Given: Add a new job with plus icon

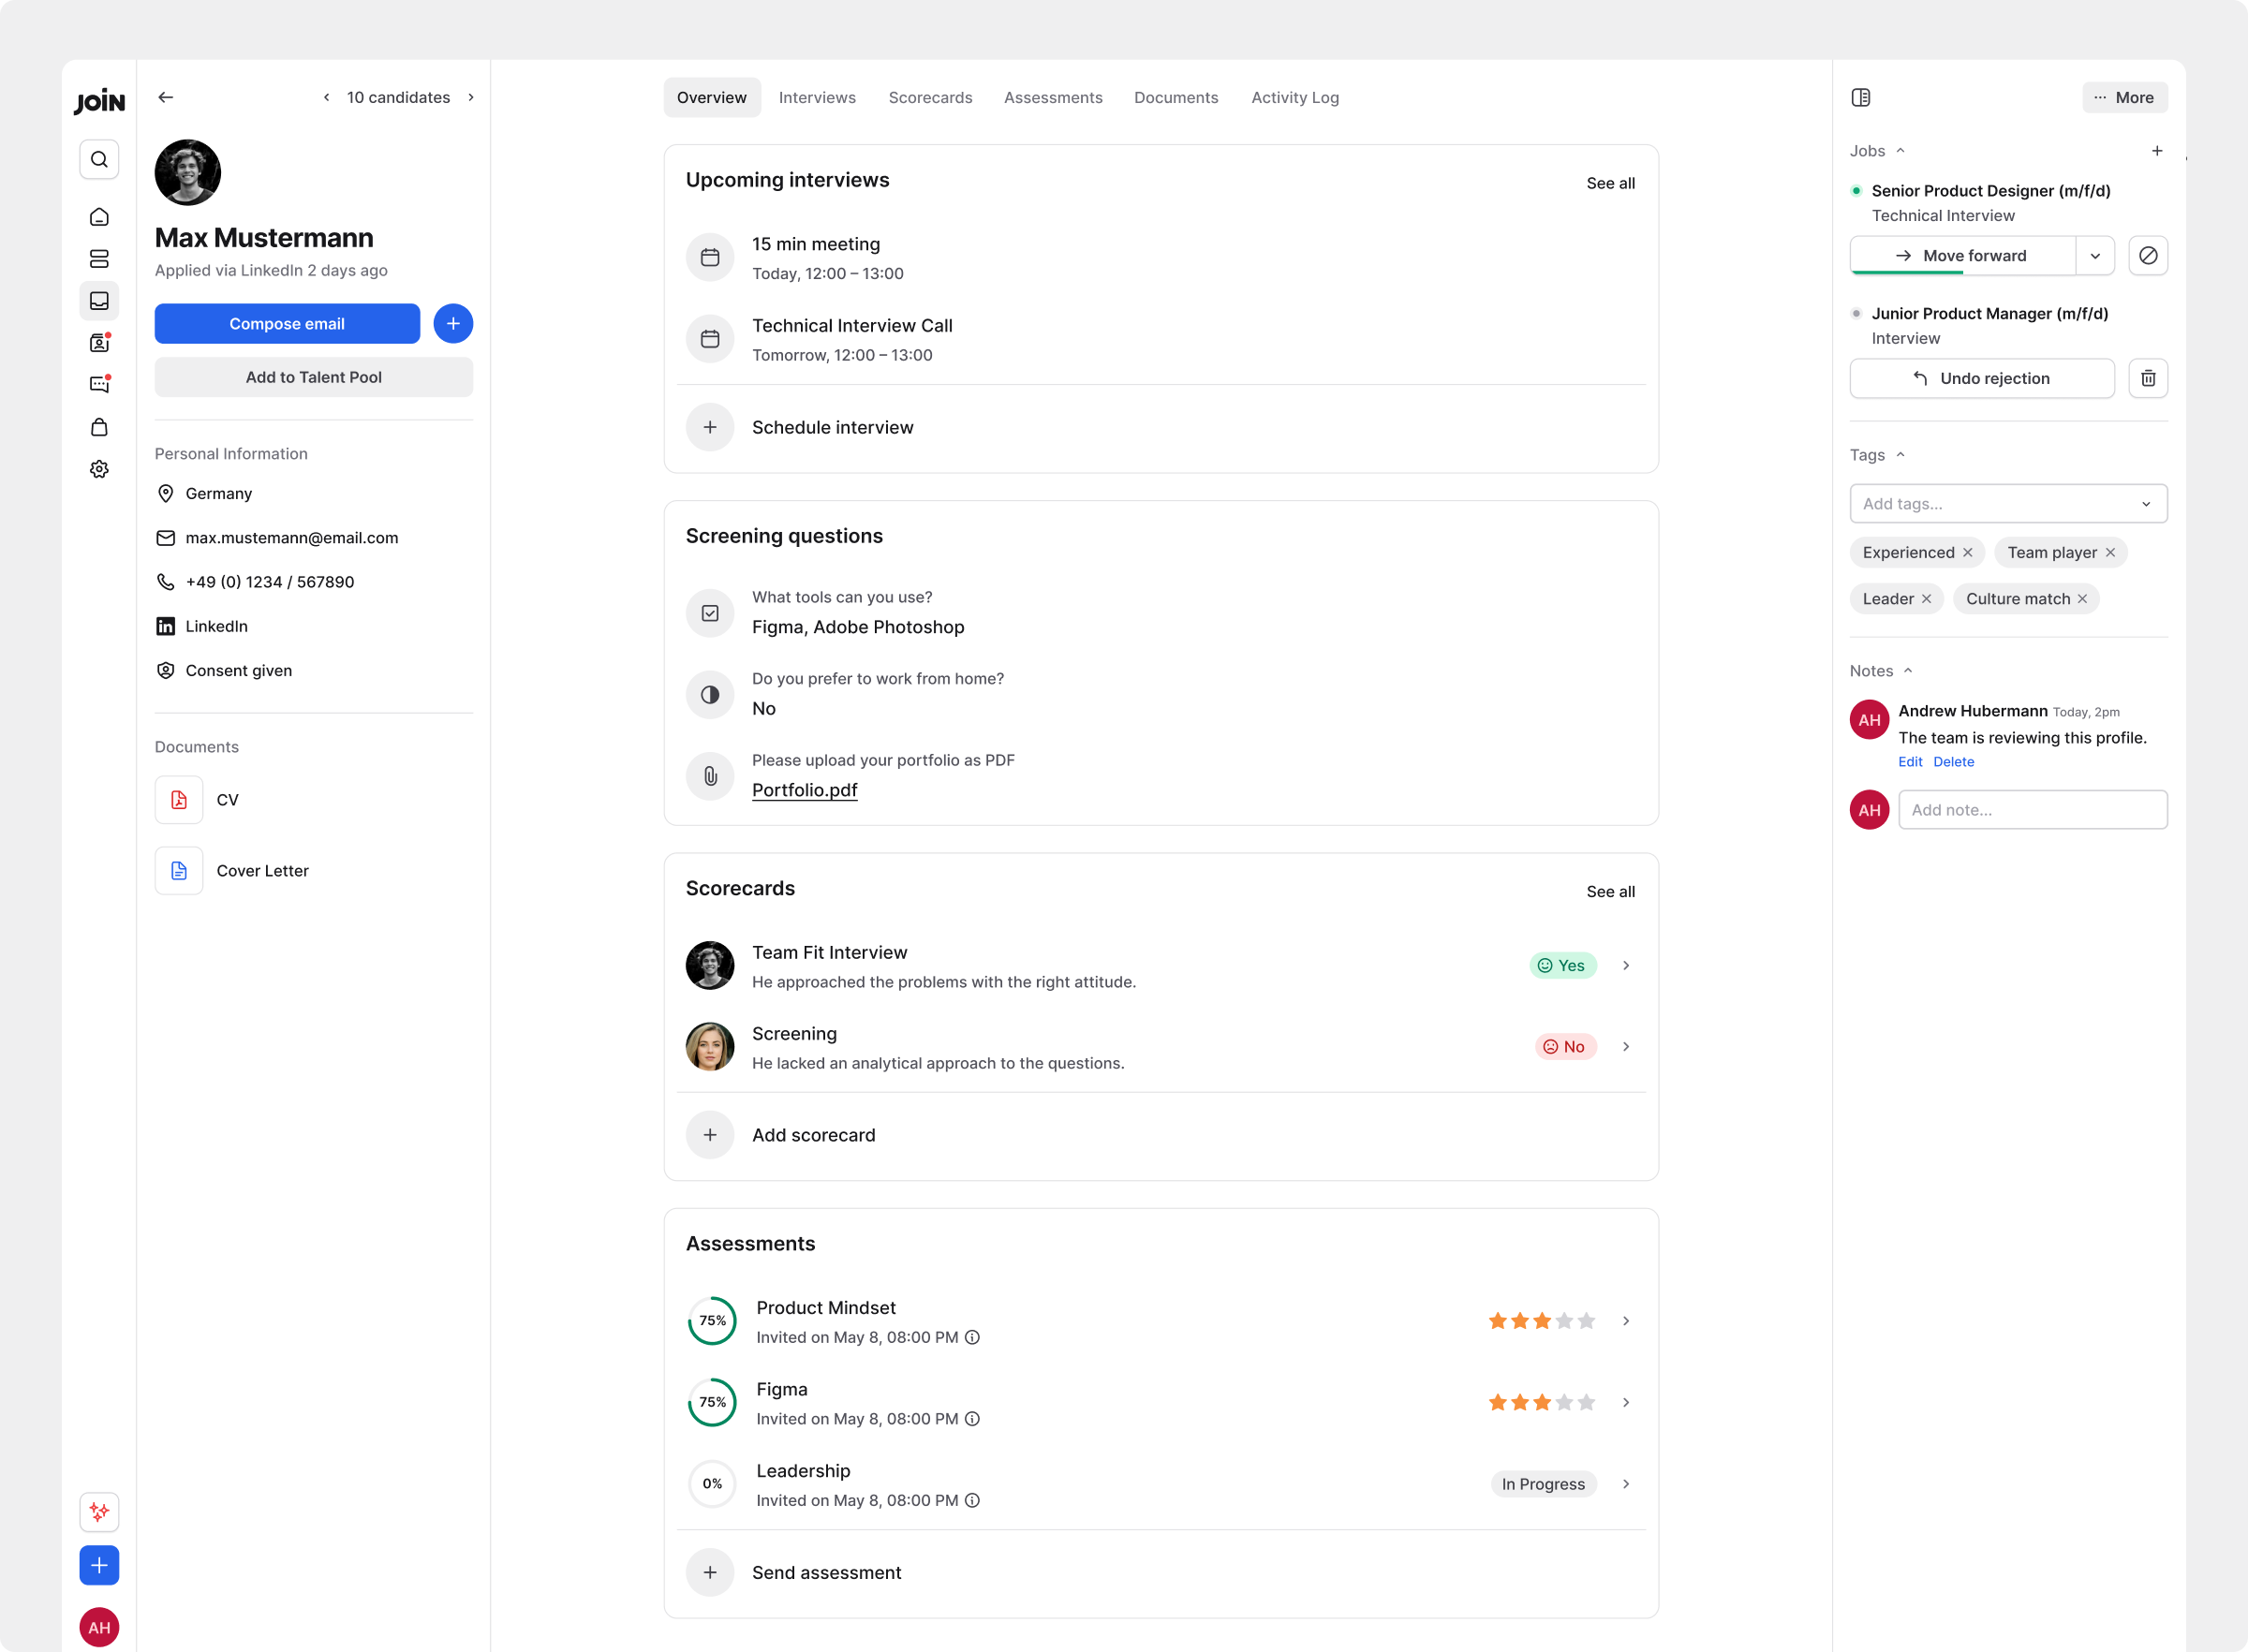Looking at the screenshot, I should tap(2156, 151).
